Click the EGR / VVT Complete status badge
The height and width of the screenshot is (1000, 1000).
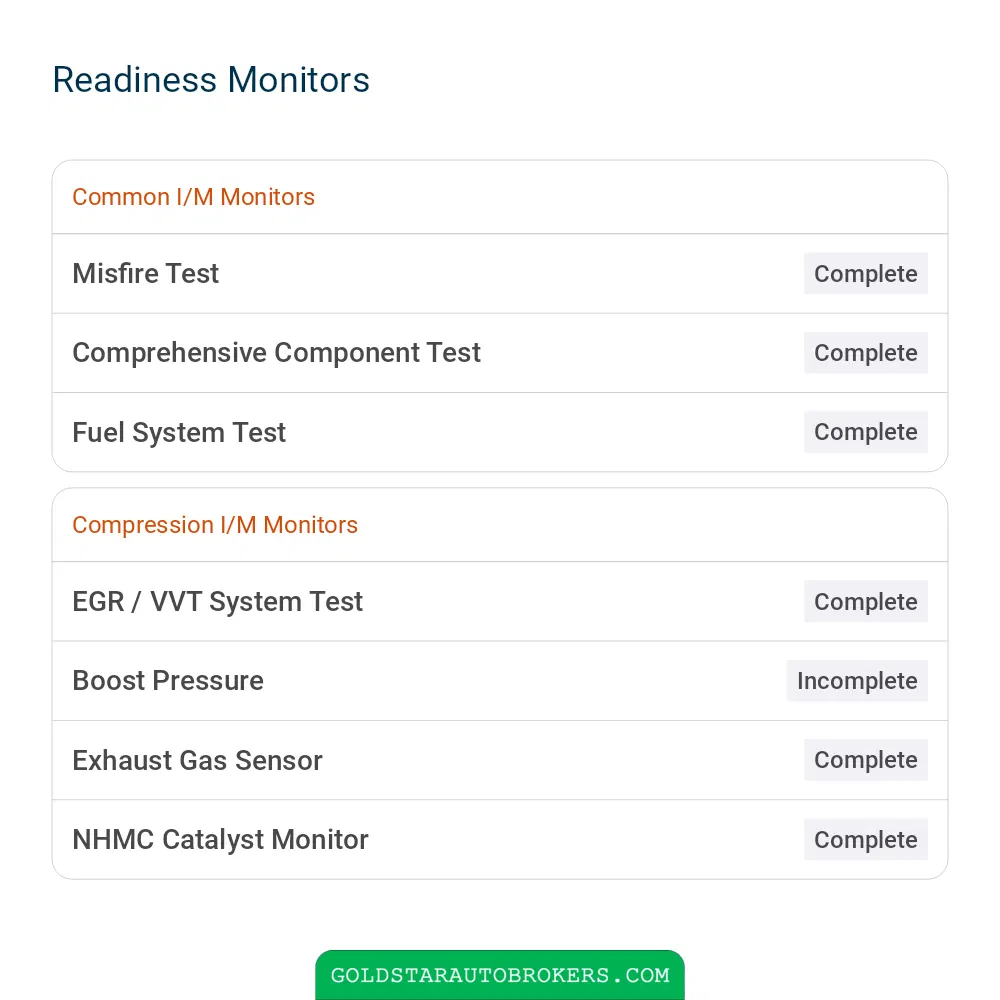pyautogui.click(x=865, y=601)
